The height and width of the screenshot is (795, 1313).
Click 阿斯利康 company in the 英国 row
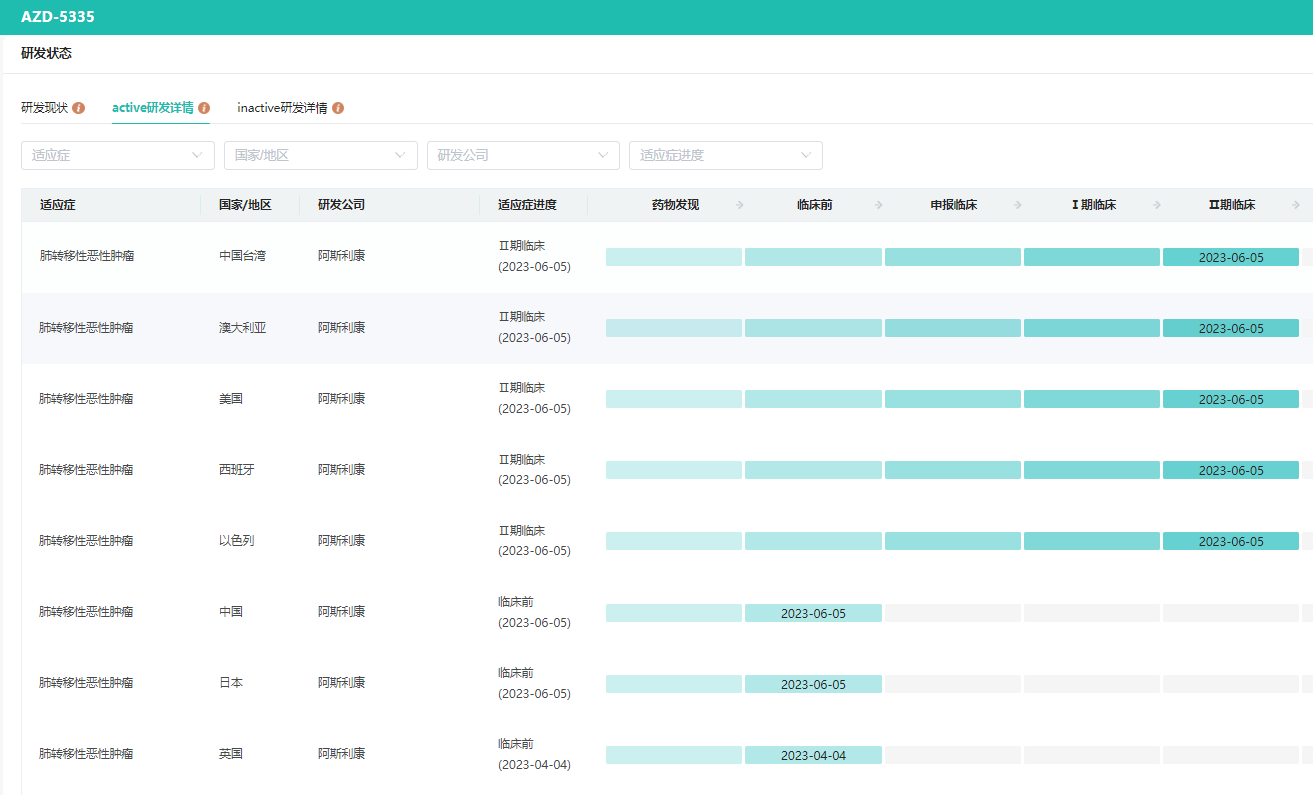click(342, 754)
